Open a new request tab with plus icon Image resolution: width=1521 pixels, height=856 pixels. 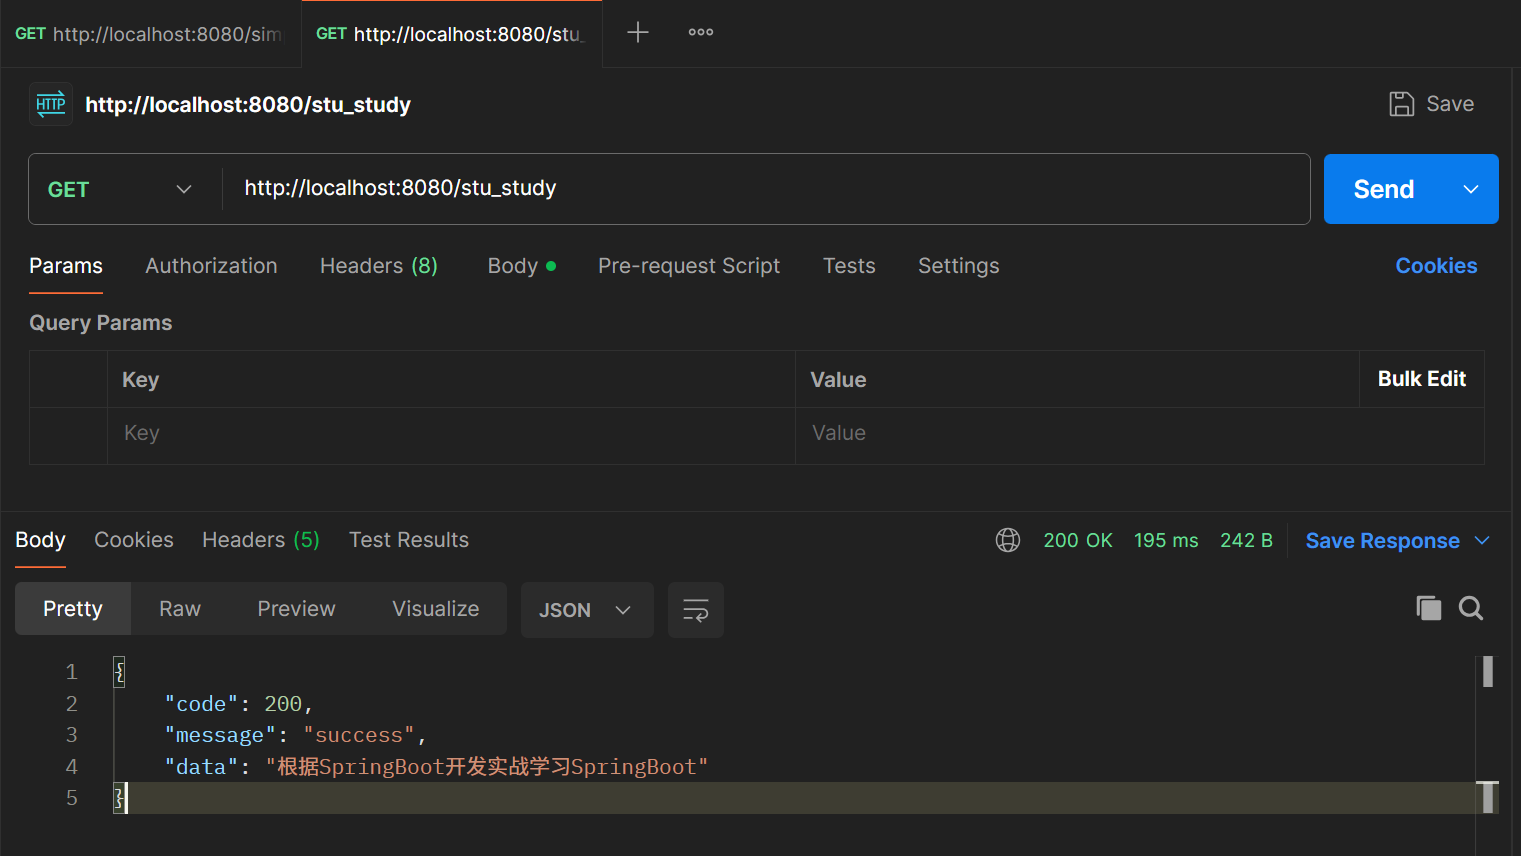click(638, 33)
